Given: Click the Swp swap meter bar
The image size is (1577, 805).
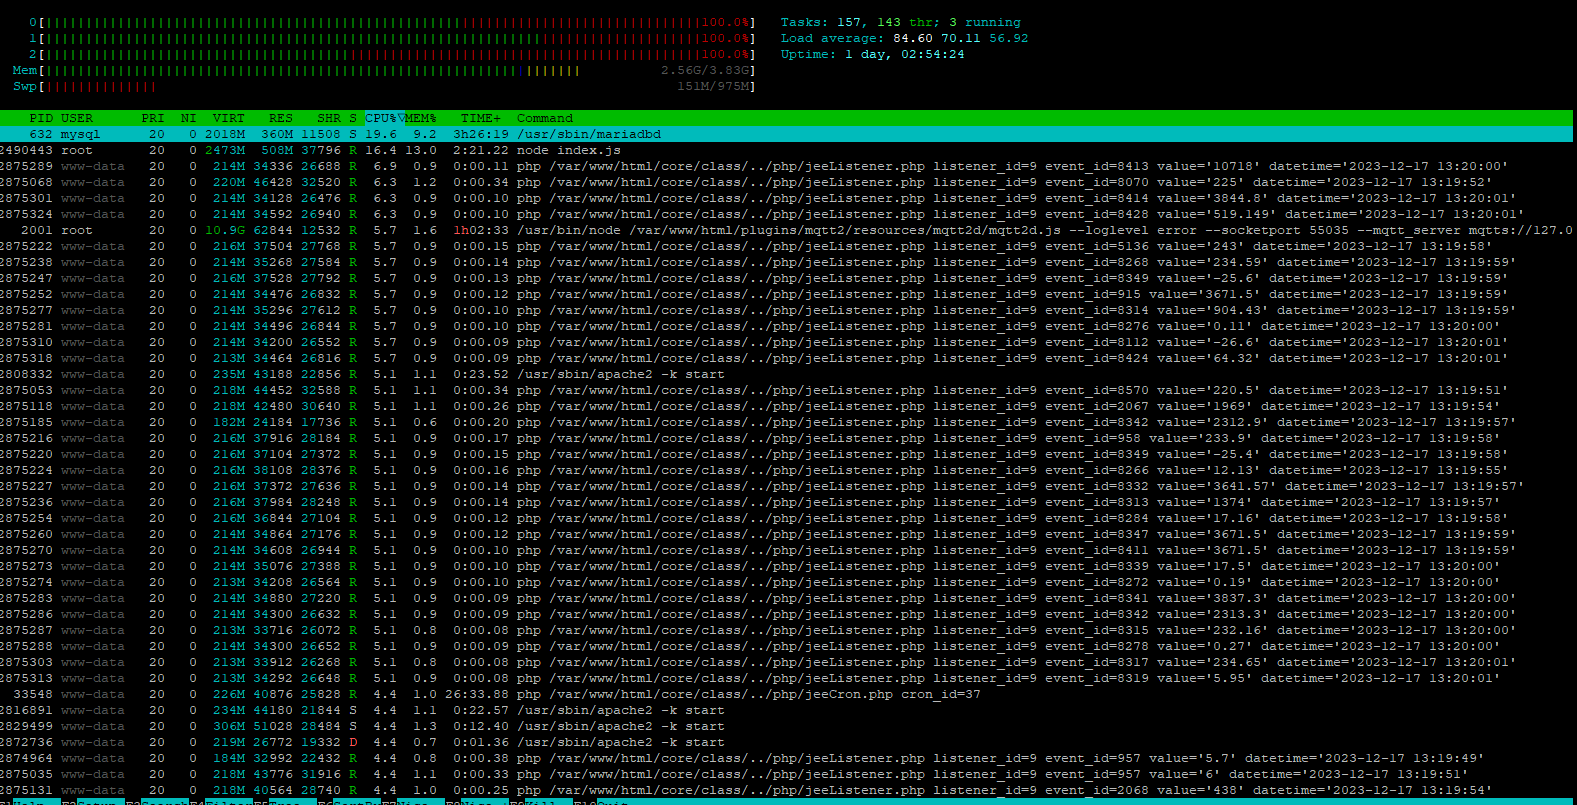Looking at the screenshot, I should [x=385, y=86].
